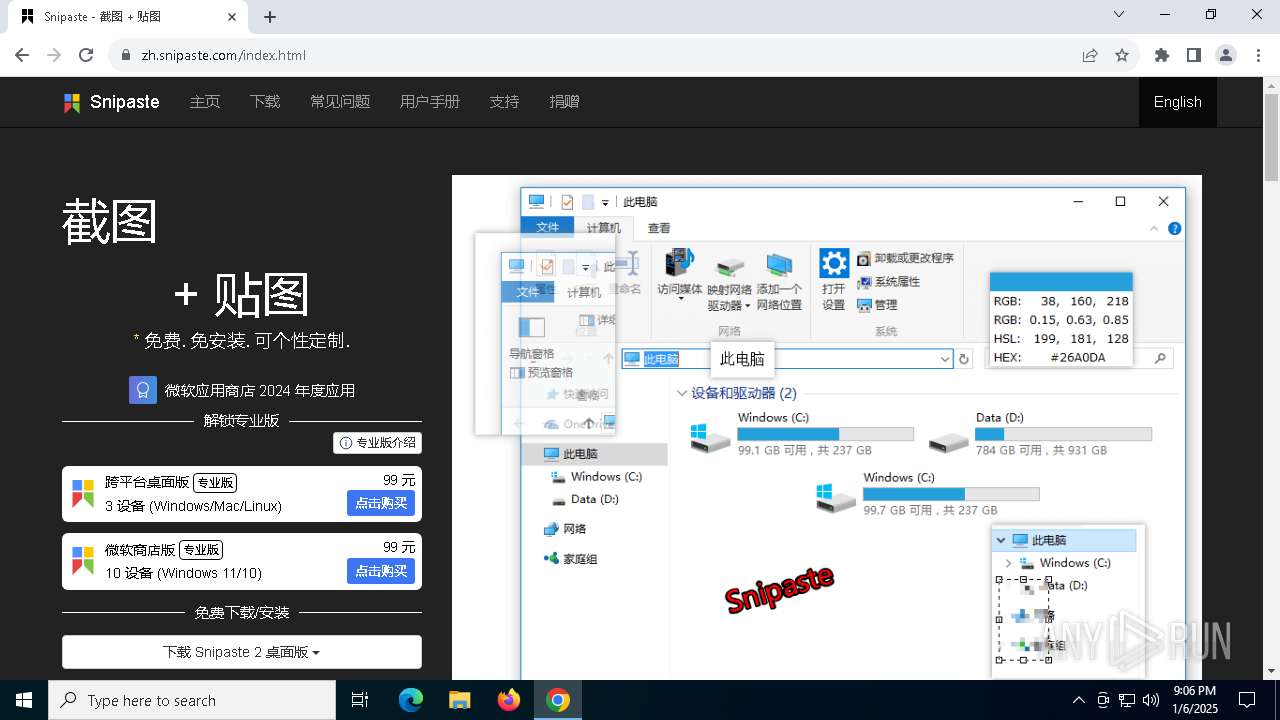Toggle the browser side panel
This screenshot has height=720, width=1280.
[x=1194, y=55]
